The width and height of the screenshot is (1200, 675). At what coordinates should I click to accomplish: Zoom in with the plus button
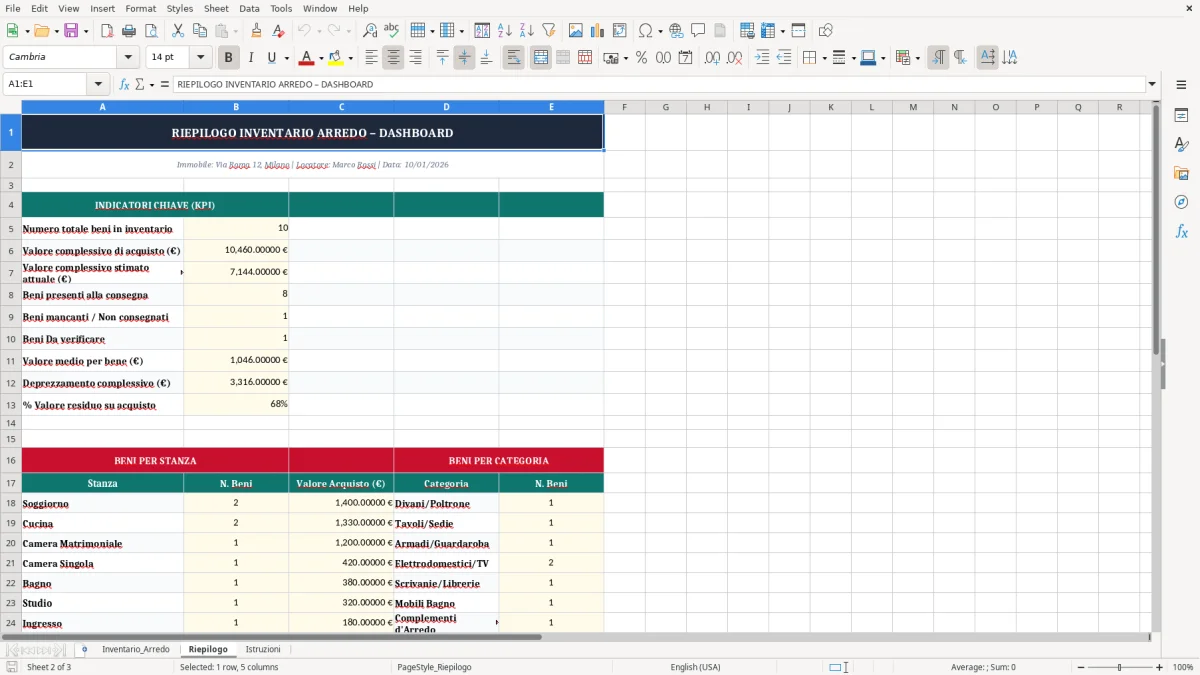(x=1159, y=667)
